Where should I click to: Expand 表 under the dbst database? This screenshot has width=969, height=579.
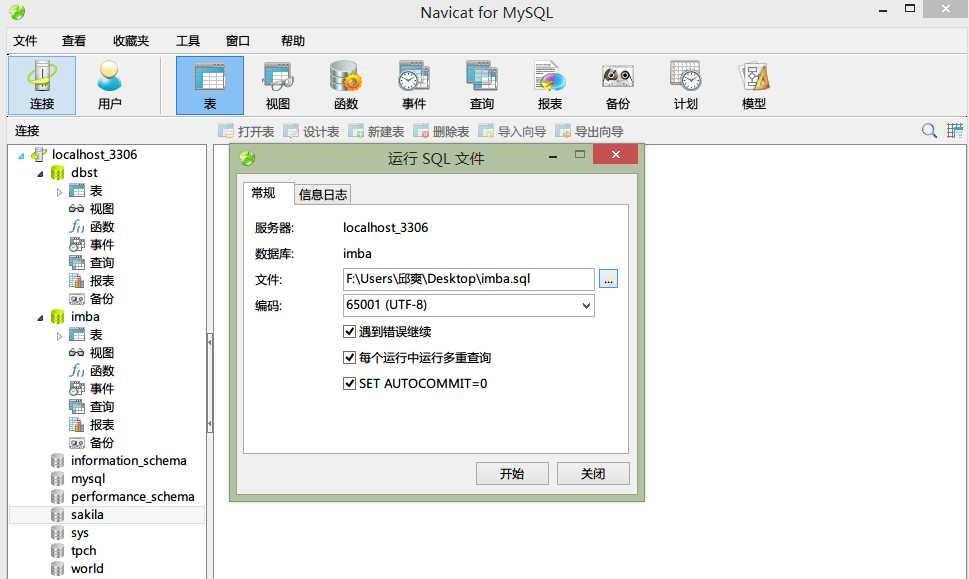click(x=59, y=192)
